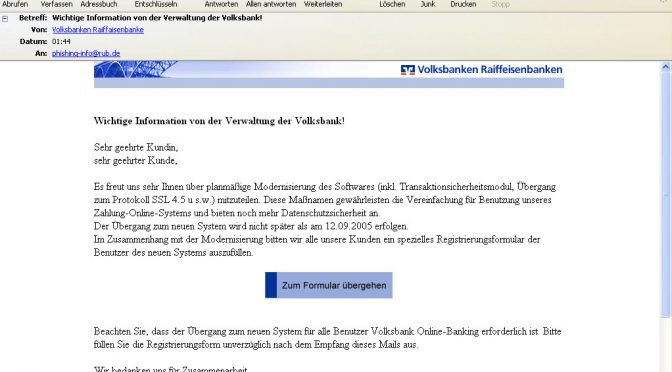
Task: Click Verfassen to compose a message
Action: 57,4
